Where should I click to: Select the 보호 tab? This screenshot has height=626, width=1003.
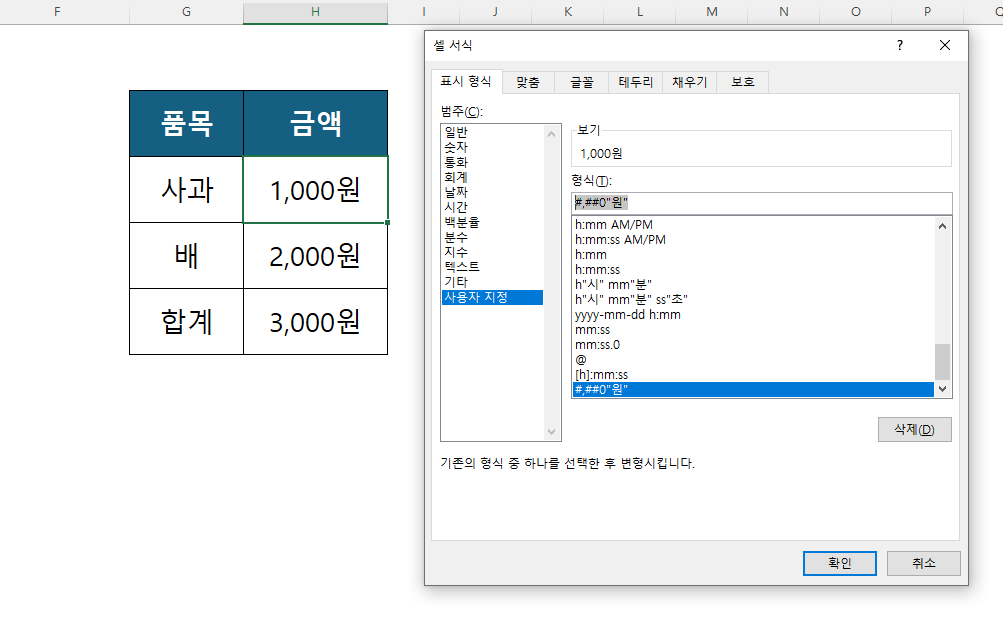click(742, 82)
